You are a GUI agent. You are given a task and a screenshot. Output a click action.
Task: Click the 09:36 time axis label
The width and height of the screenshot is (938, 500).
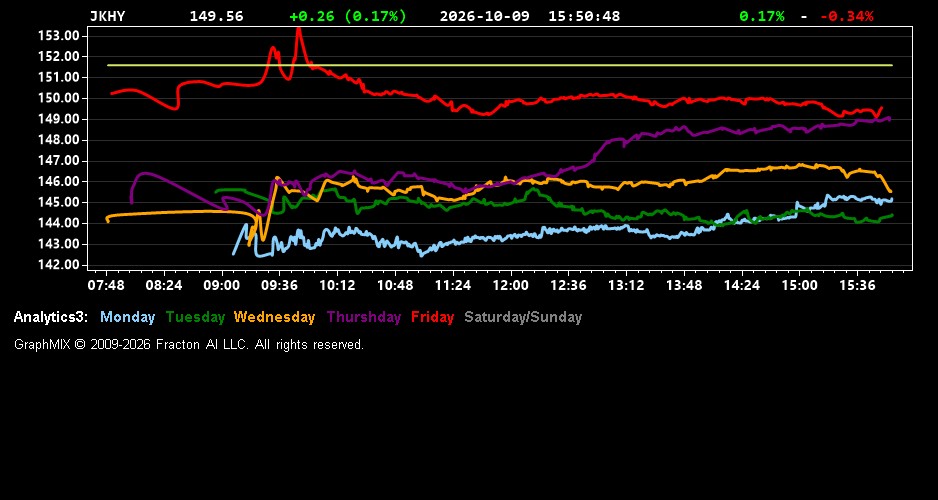click(x=279, y=285)
